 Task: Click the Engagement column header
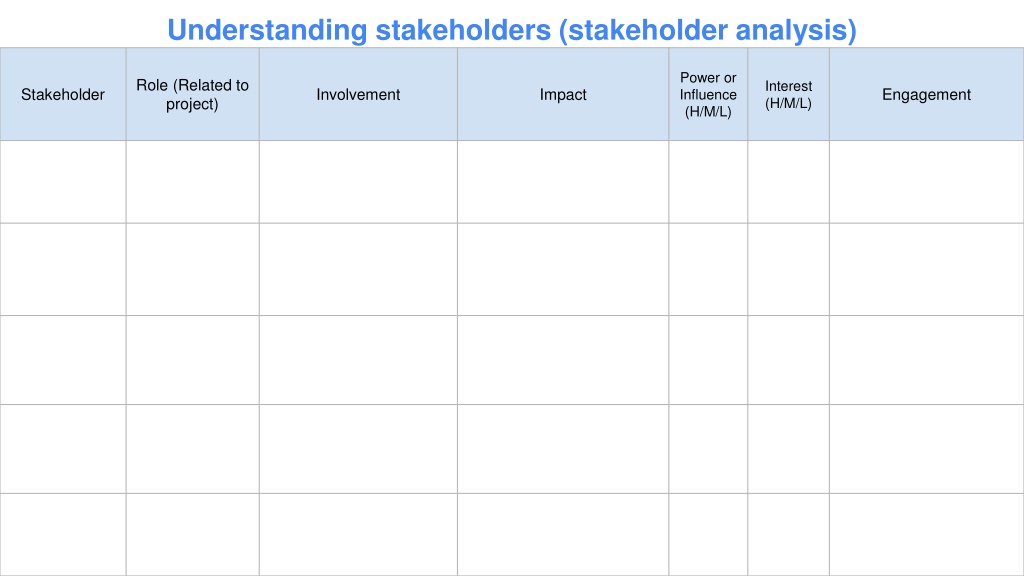pos(927,94)
